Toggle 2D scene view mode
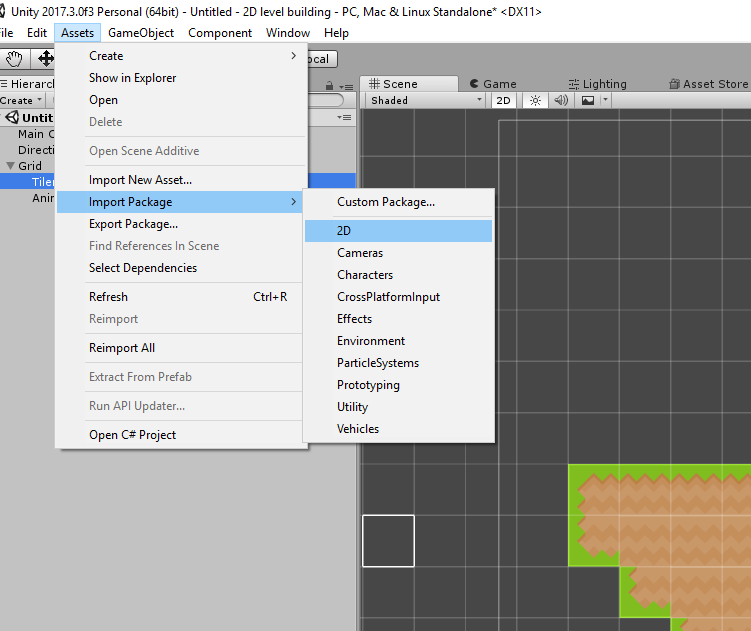This screenshot has width=751, height=631. point(503,100)
